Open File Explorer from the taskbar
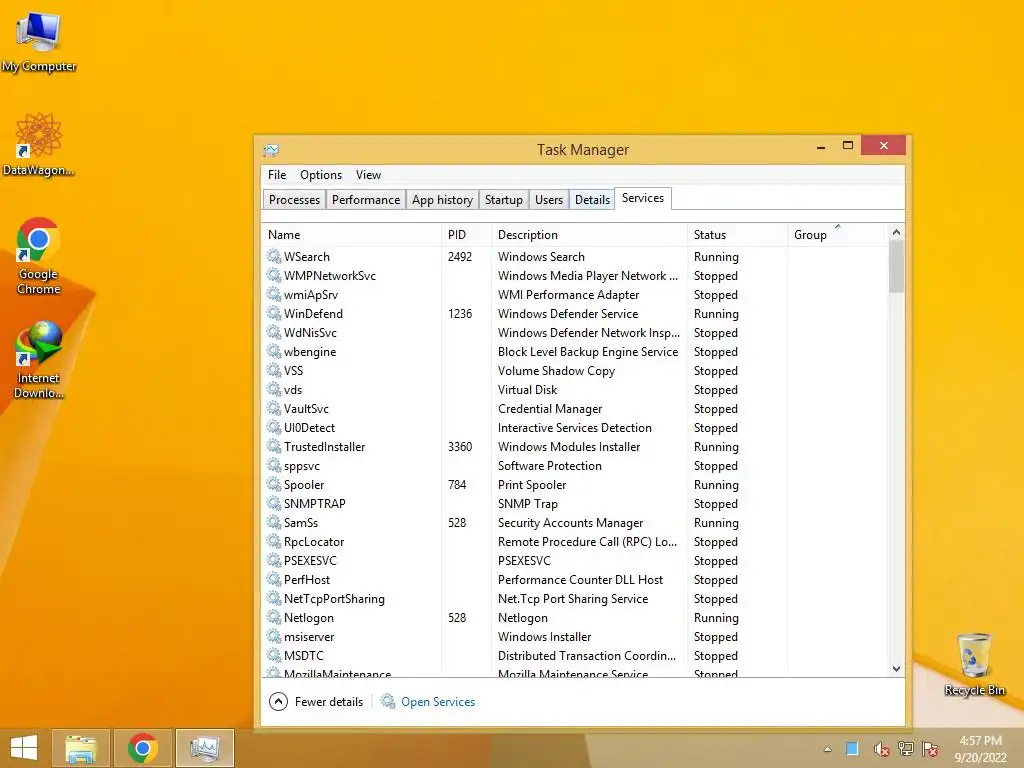1024x768 pixels. 81,748
